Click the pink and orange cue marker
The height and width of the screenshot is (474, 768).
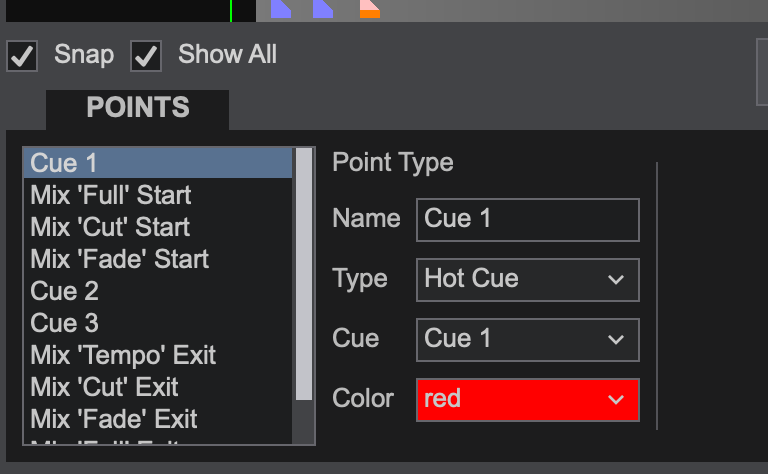point(369,9)
